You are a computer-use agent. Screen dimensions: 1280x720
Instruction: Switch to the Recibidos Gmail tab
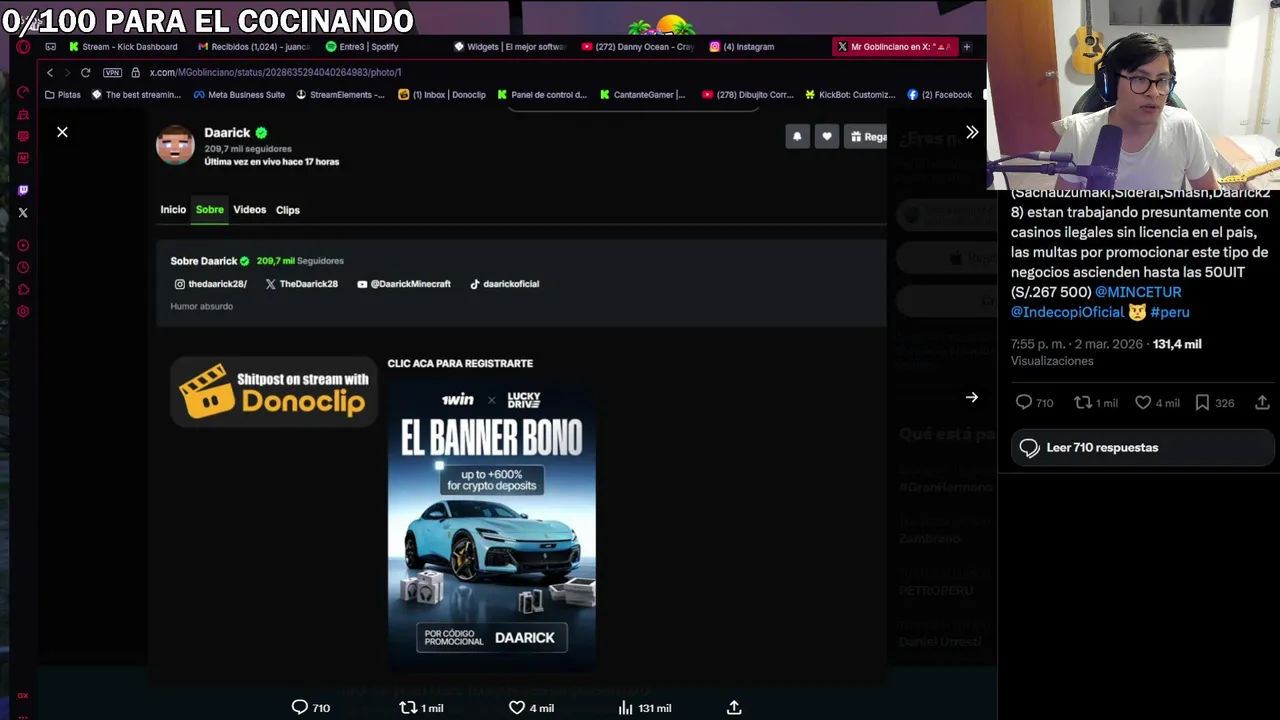254,46
